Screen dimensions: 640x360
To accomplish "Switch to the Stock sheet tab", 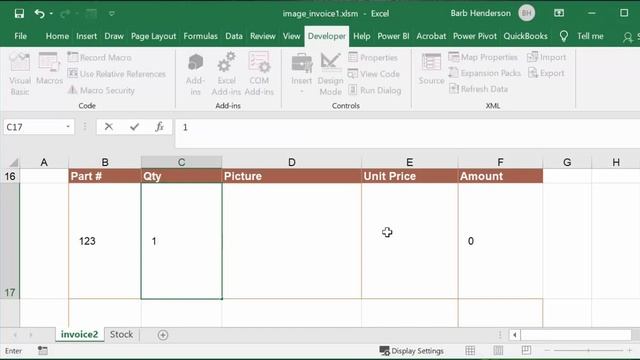I will coord(122,334).
